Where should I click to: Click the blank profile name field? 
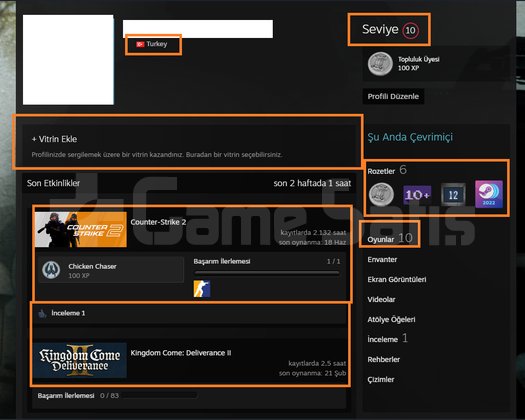coord(198,29)
